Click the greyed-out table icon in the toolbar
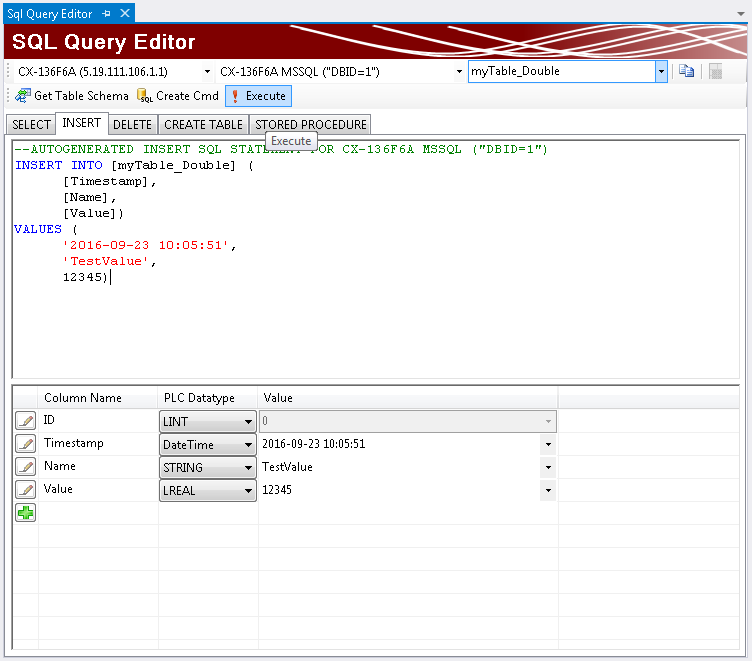 [x=716, y=71]
